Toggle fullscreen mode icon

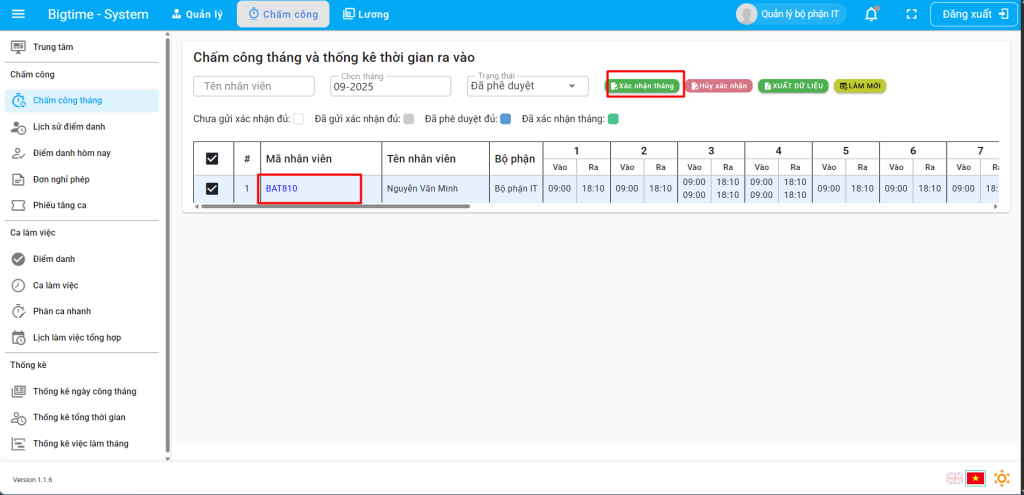coord(911,14)
